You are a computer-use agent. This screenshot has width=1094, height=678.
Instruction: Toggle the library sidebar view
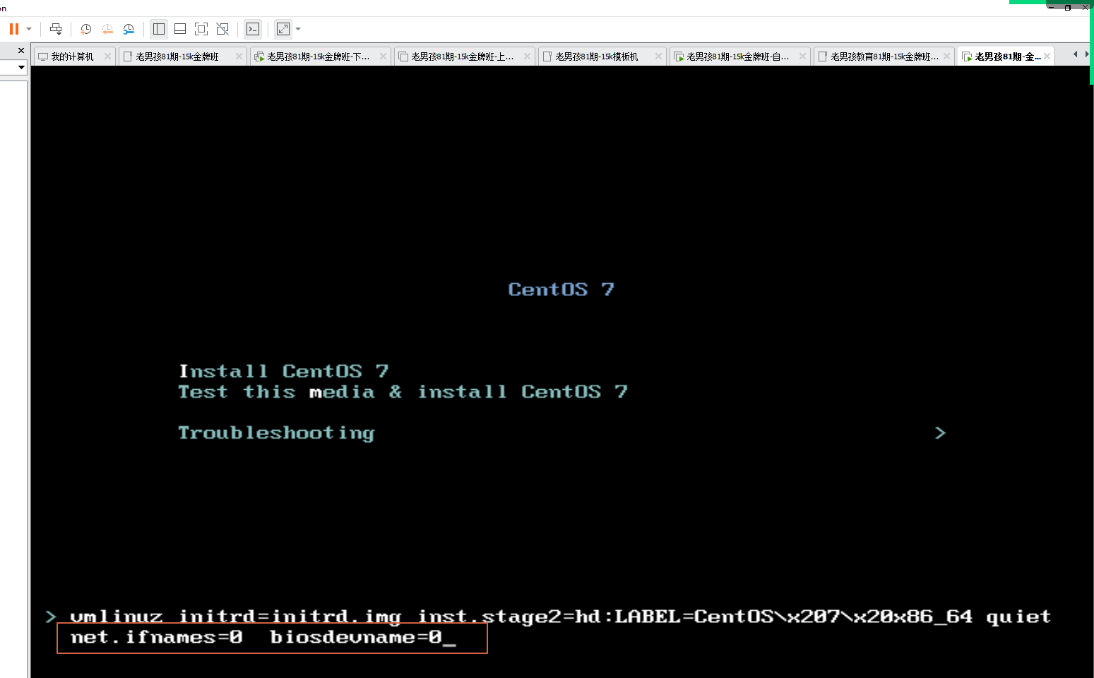coord(159,29)
